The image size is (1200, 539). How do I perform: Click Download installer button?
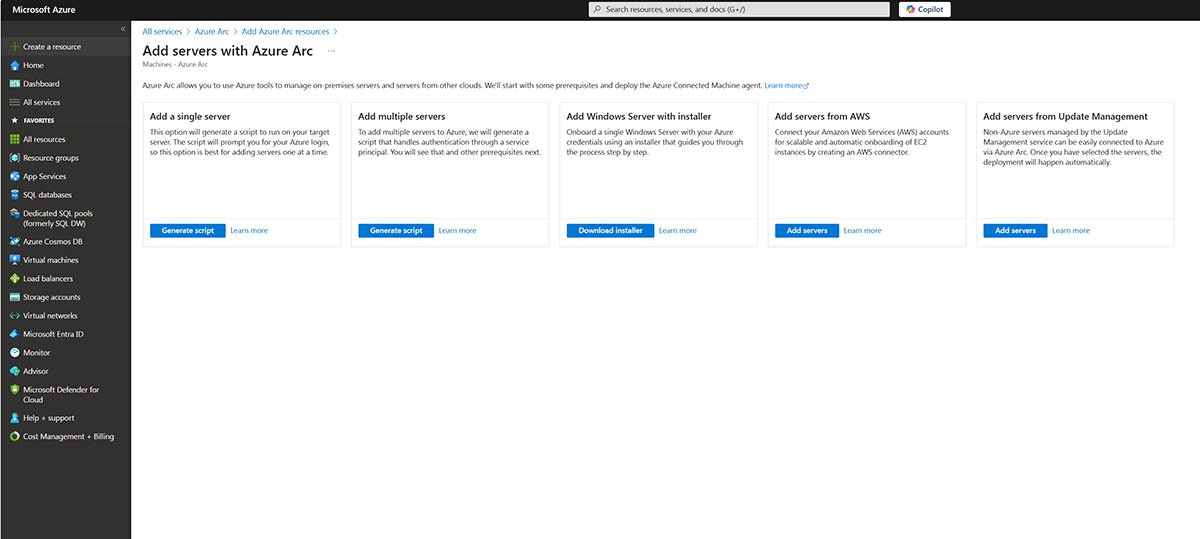[x=610, y=231]
